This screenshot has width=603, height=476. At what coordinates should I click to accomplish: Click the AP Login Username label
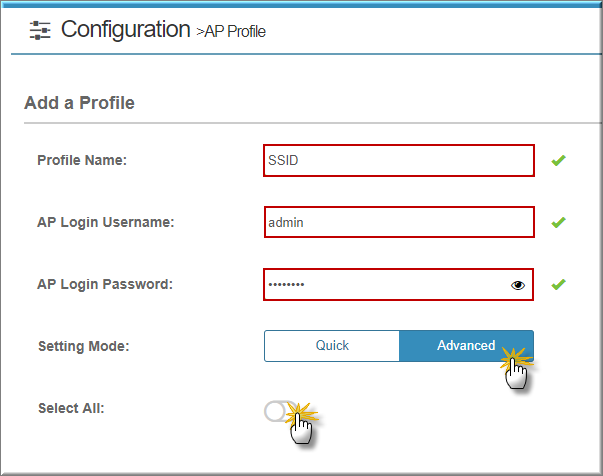point(106,222)
